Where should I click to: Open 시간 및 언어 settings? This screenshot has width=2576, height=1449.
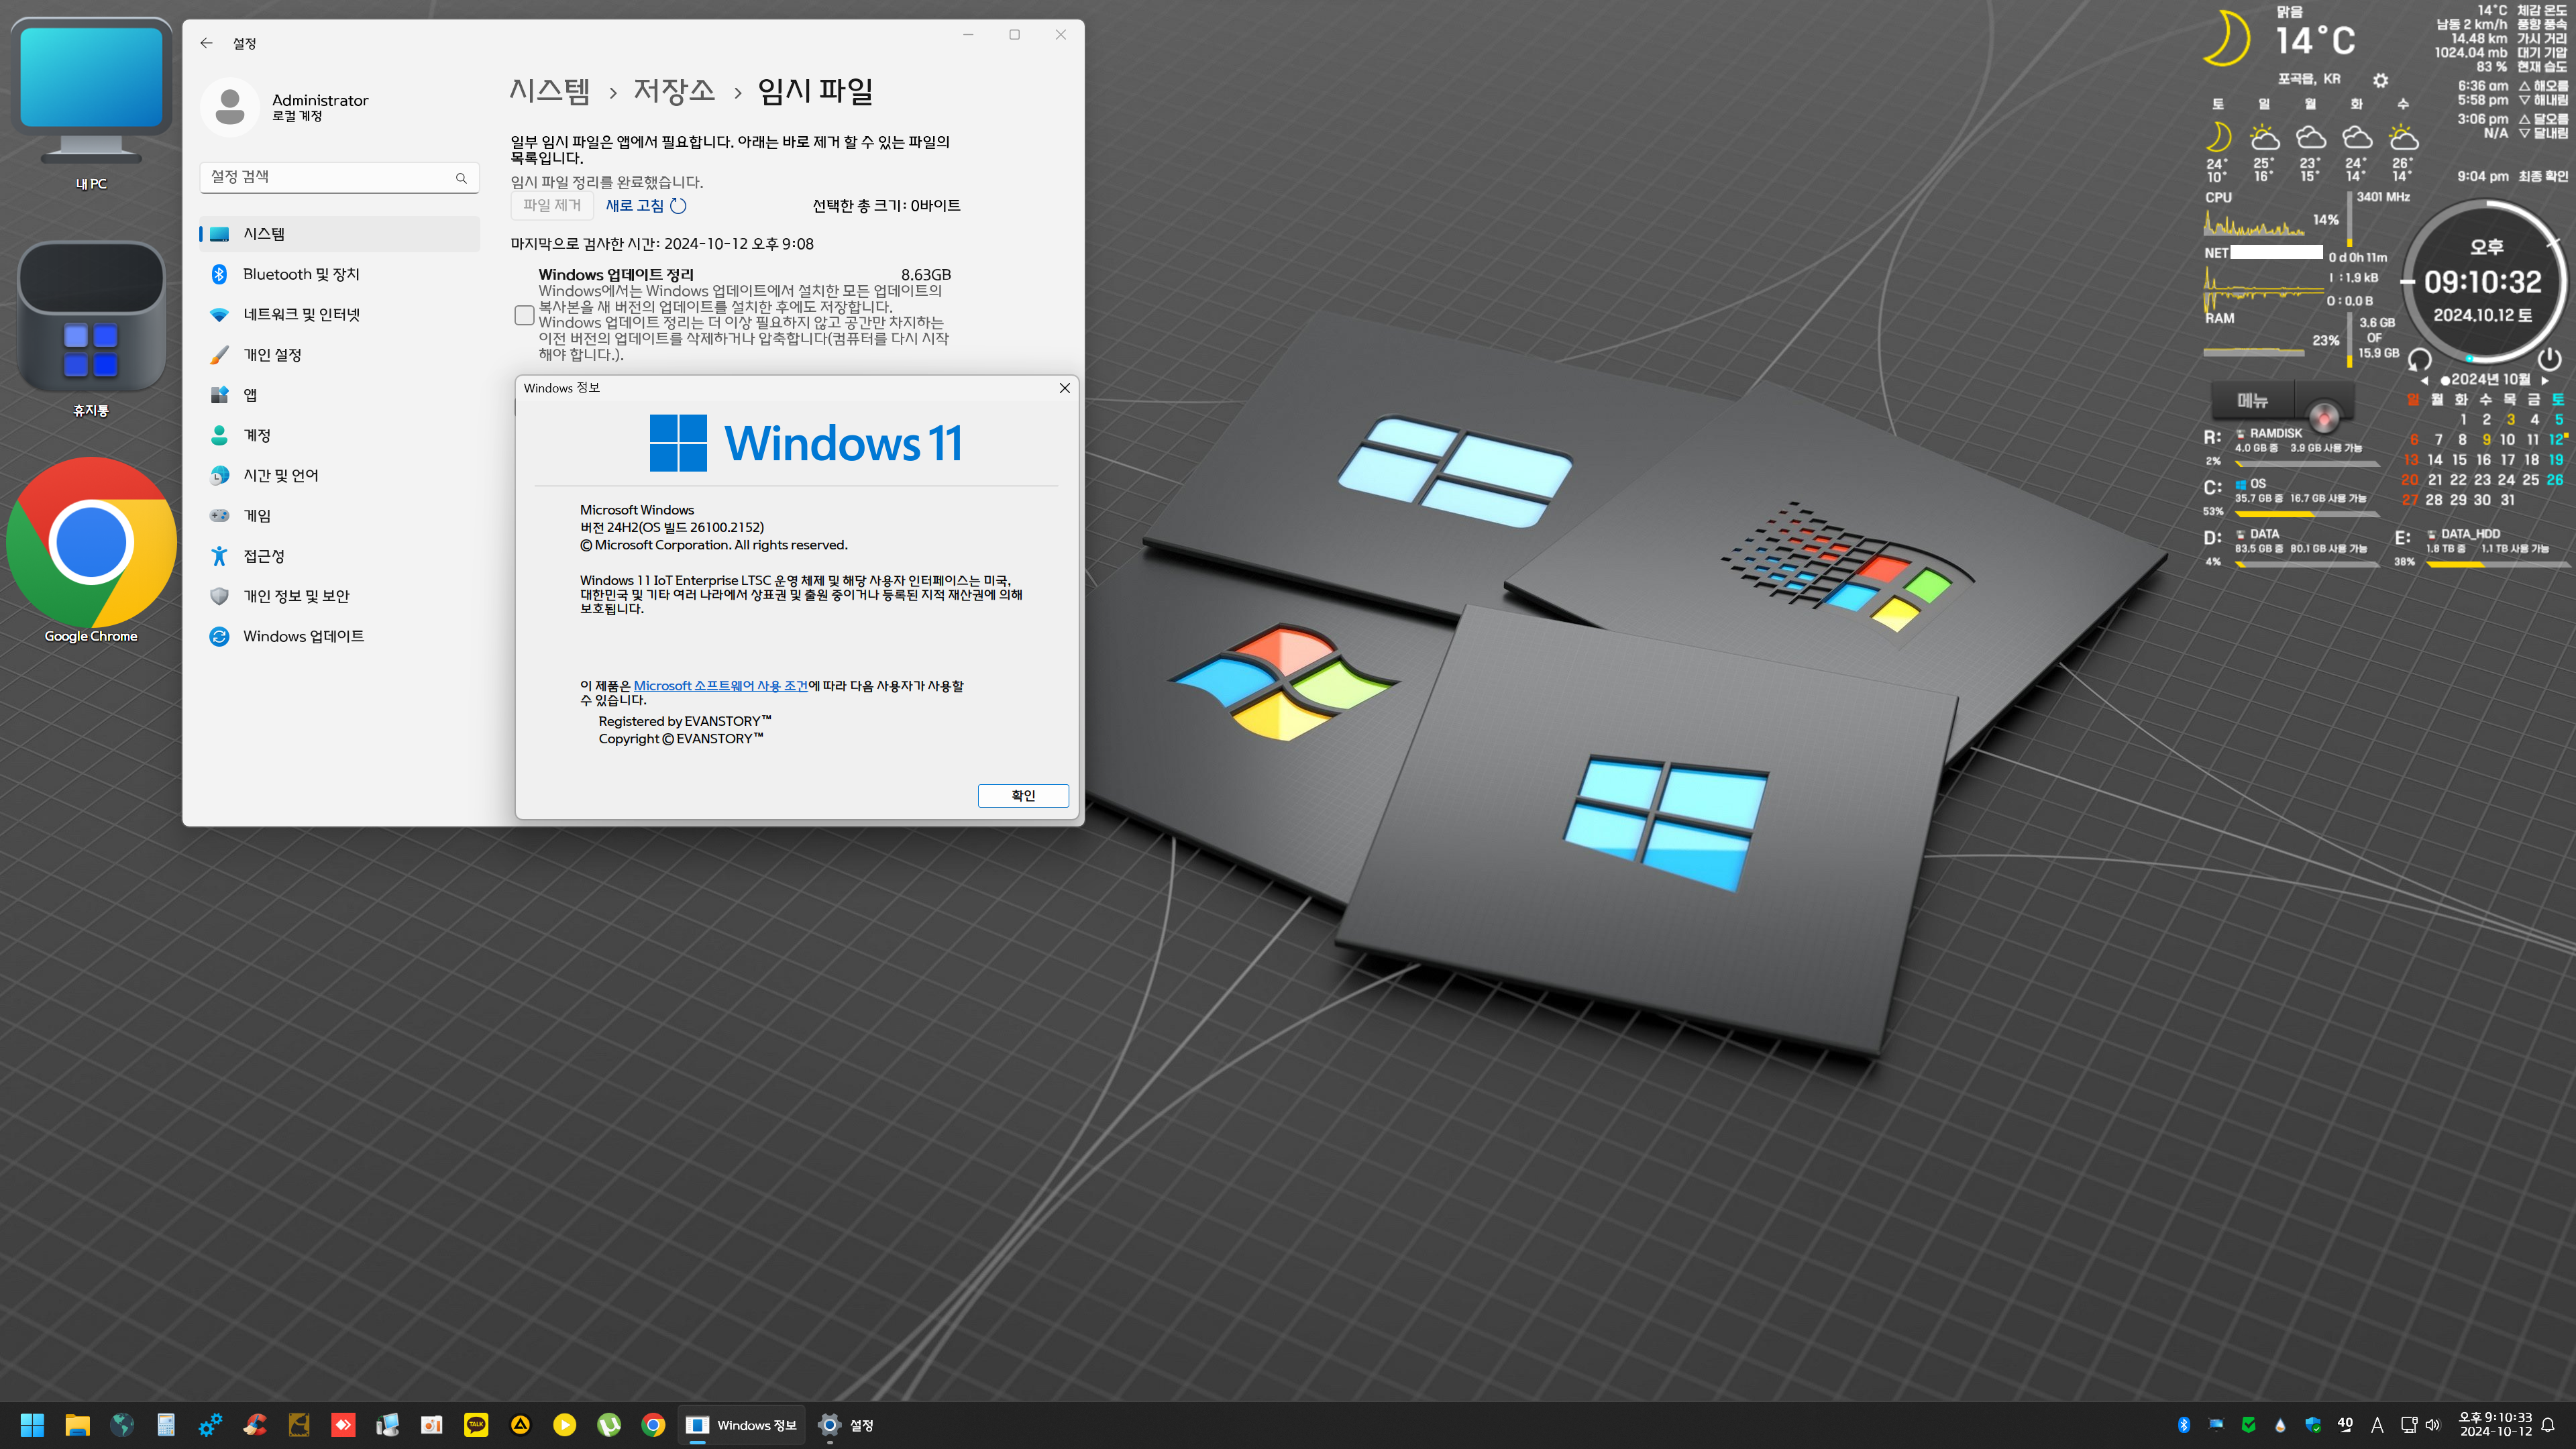coord(339,475)
